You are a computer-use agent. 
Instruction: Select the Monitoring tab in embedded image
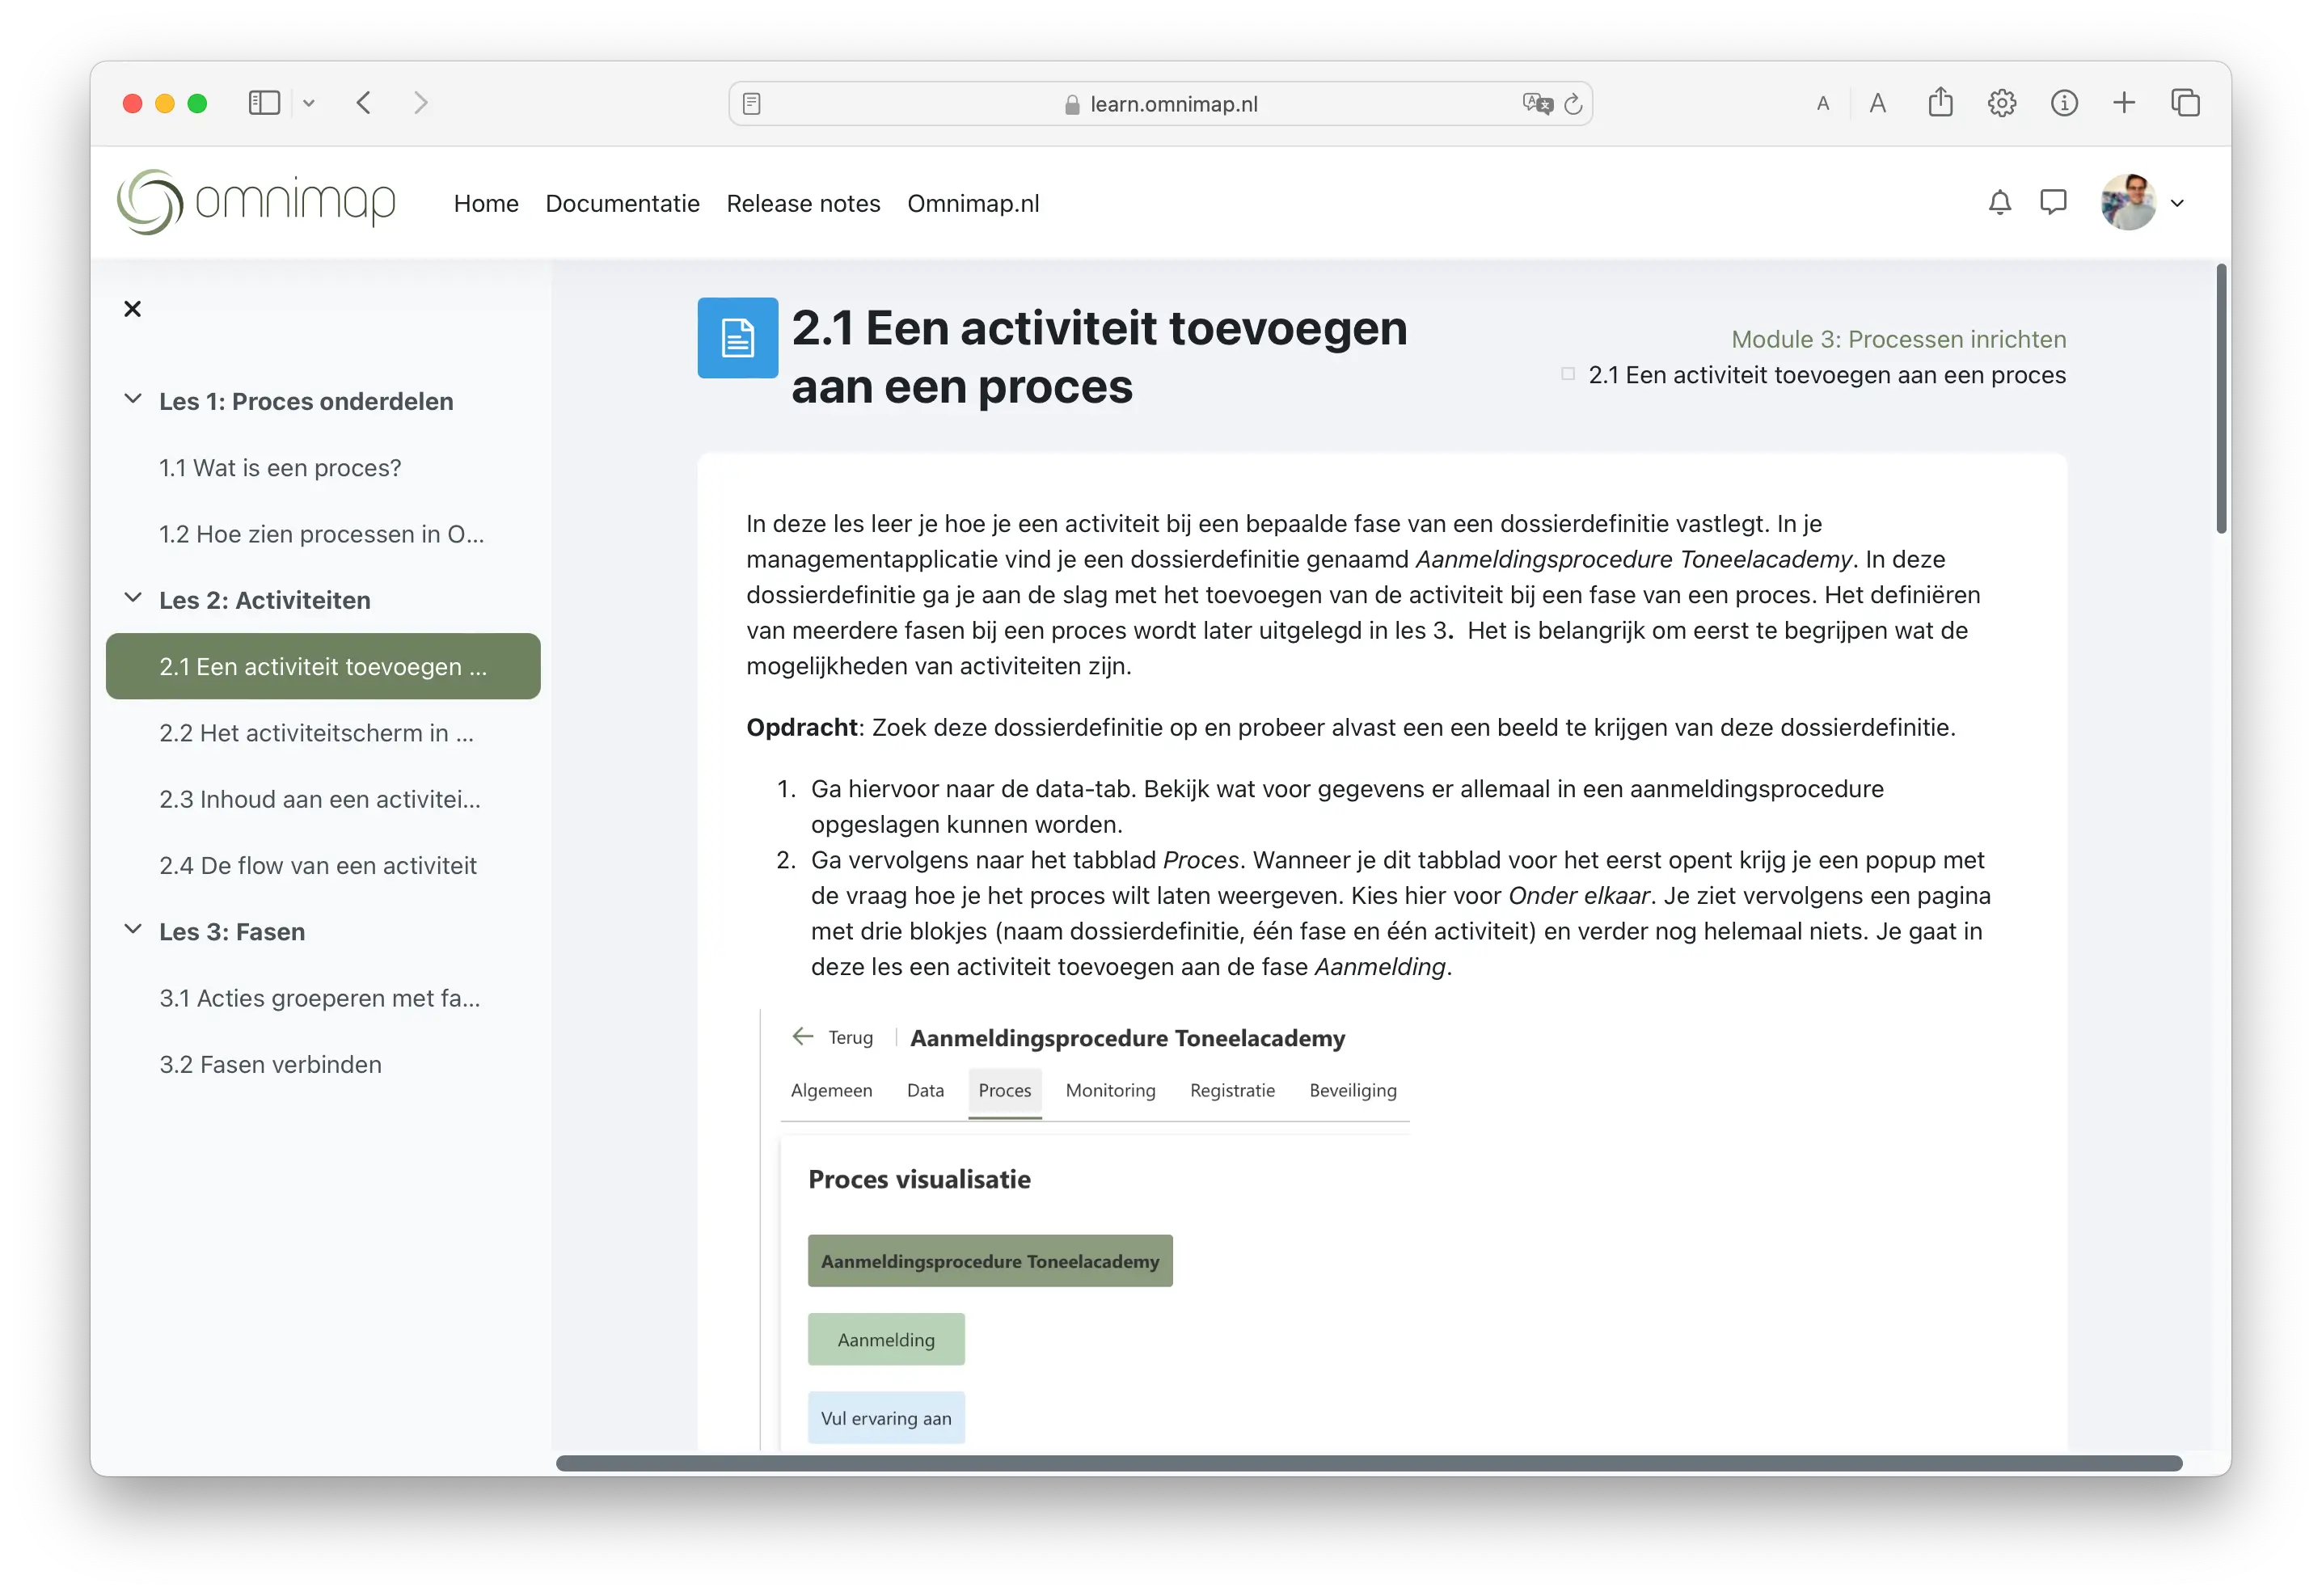click(1110, 1090)
